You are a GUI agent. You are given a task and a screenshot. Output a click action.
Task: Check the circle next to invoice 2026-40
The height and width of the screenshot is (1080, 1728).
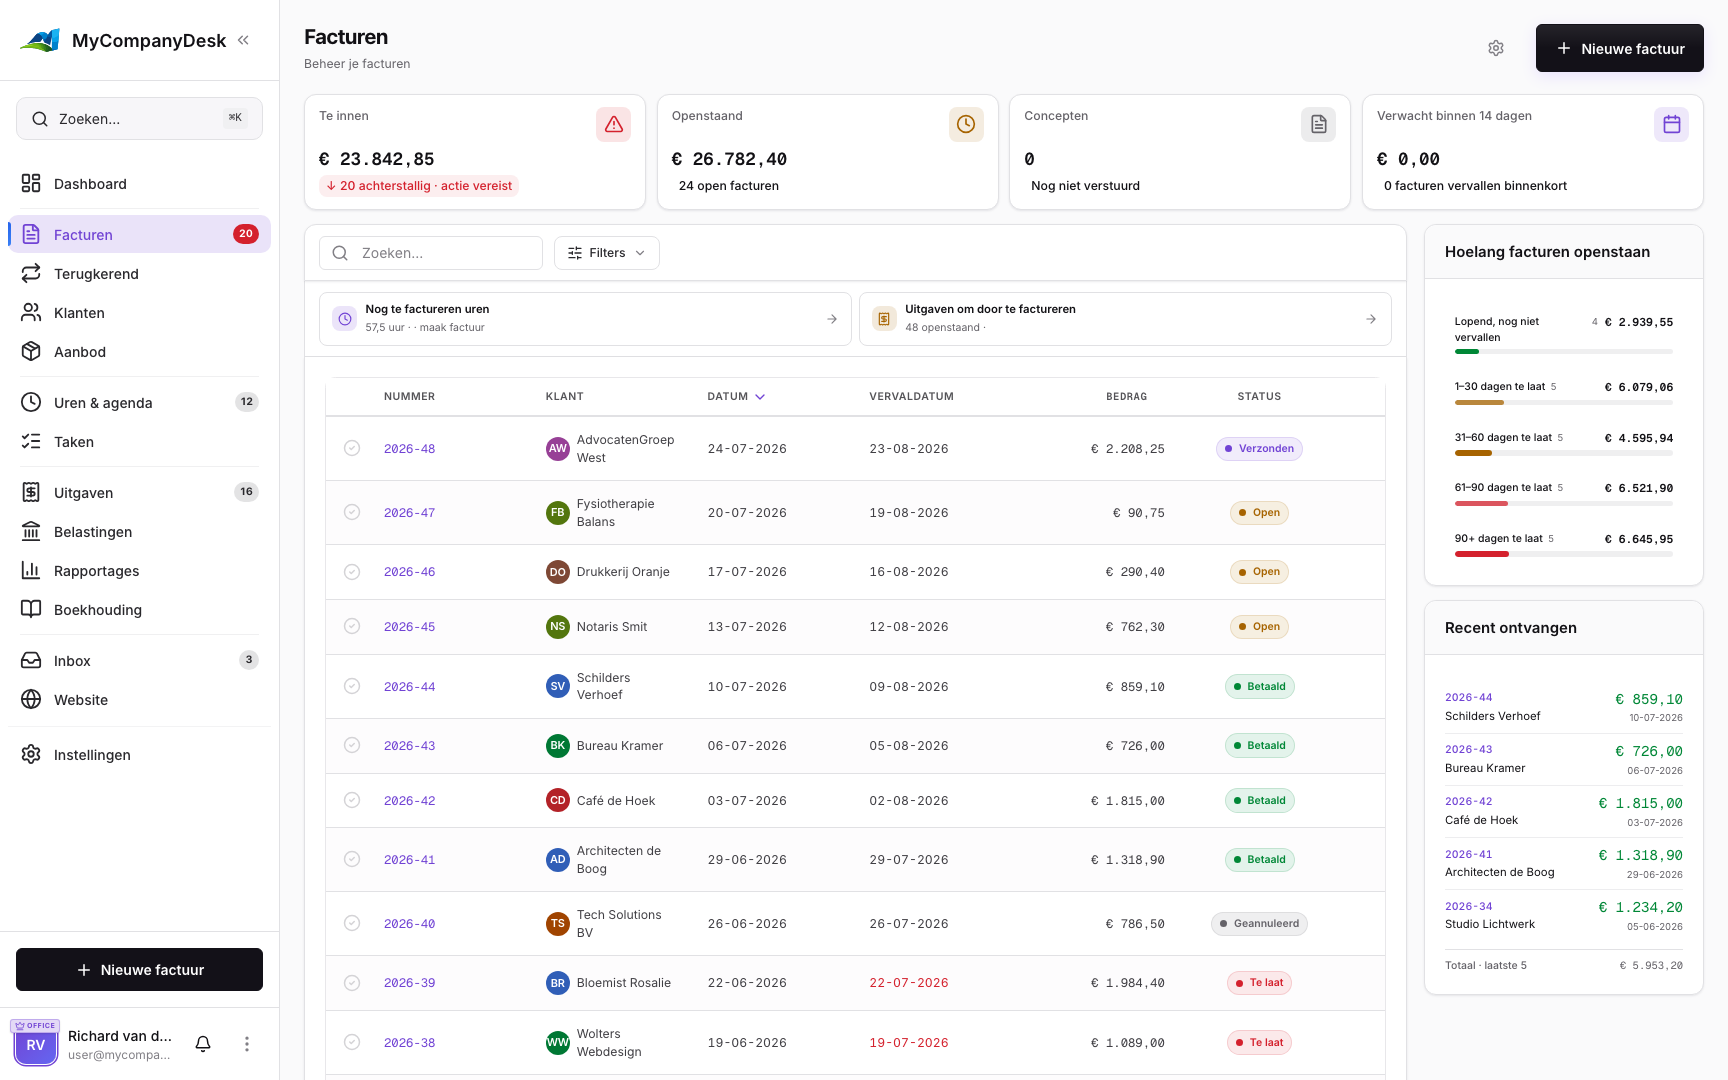coord(352,923)
